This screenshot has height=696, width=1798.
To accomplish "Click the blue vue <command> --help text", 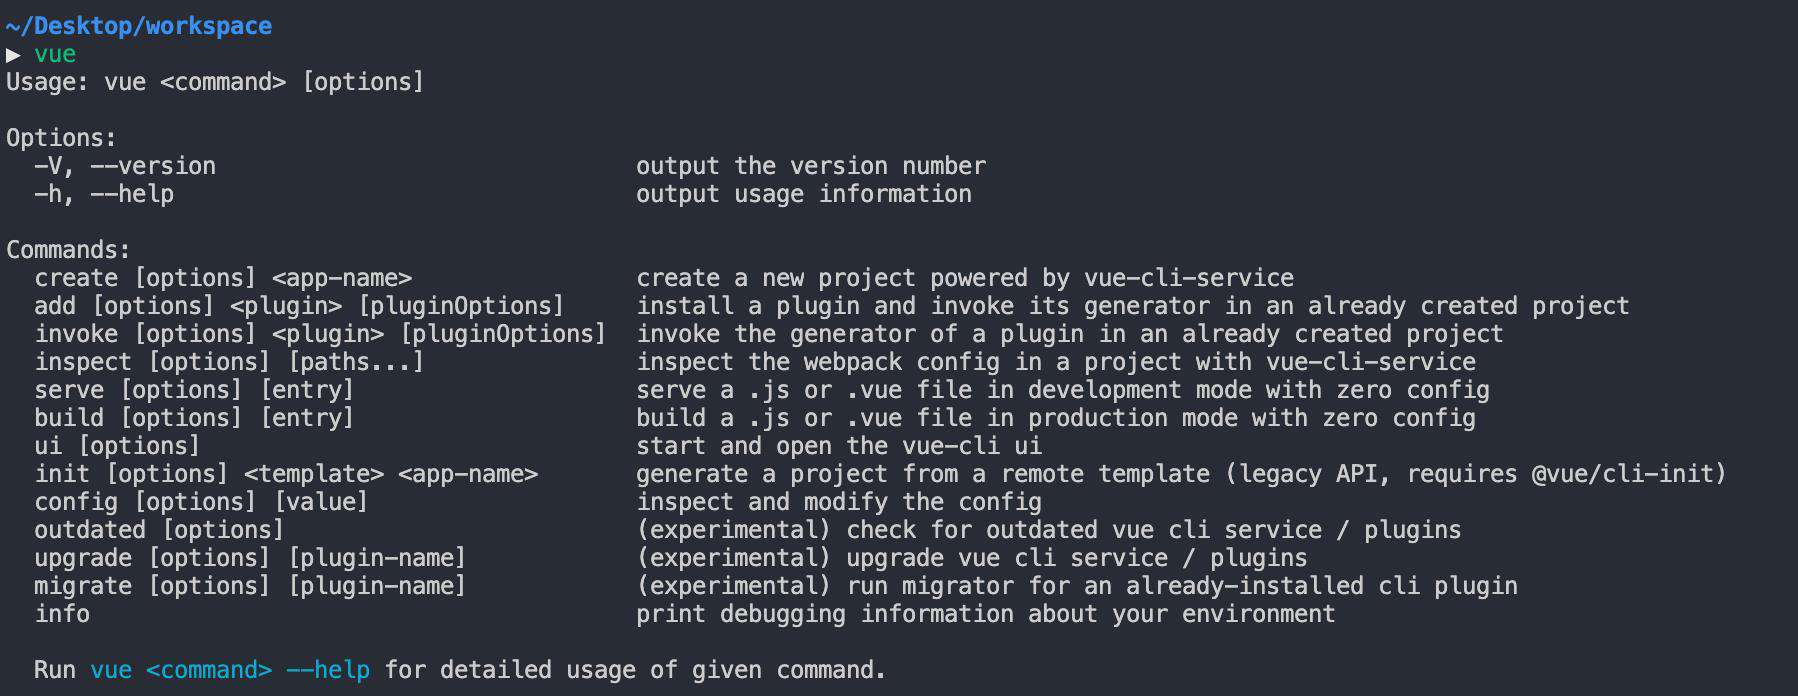I will coord(230,670).
